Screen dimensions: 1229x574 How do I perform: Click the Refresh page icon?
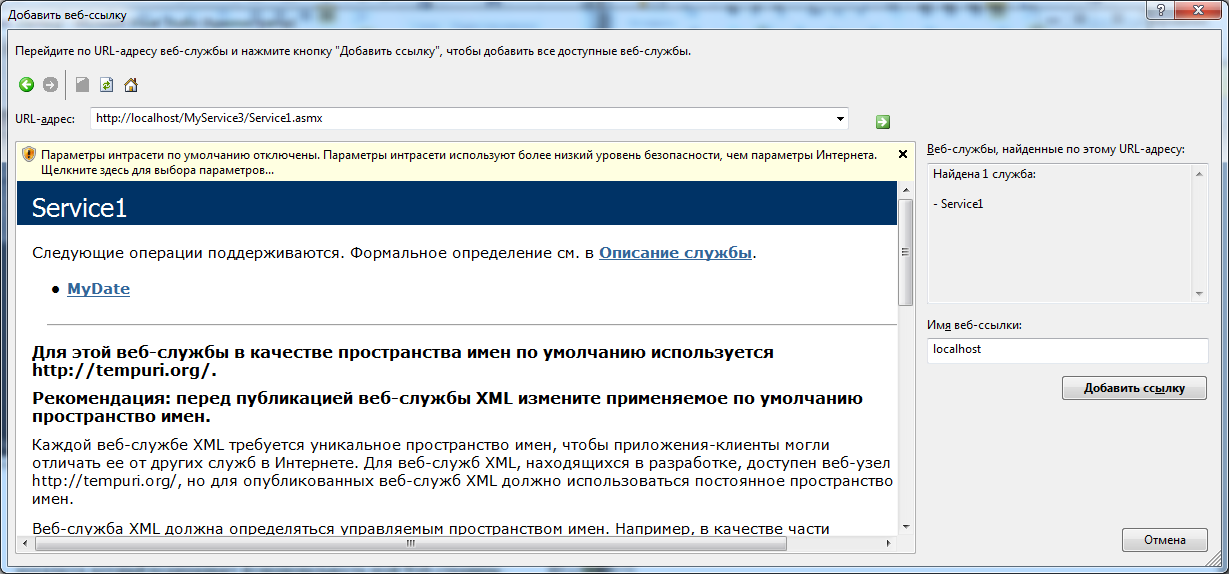(106, 85)
